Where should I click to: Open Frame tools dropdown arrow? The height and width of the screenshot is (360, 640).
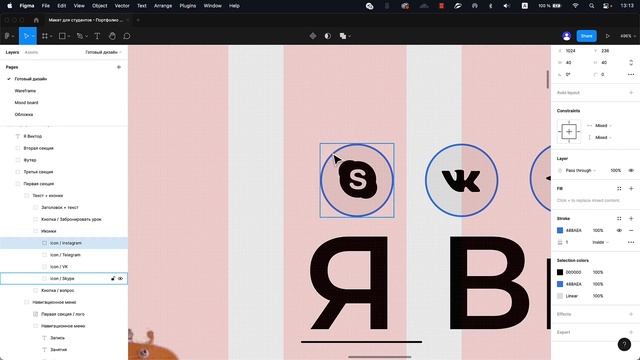(x=52, y=36)
